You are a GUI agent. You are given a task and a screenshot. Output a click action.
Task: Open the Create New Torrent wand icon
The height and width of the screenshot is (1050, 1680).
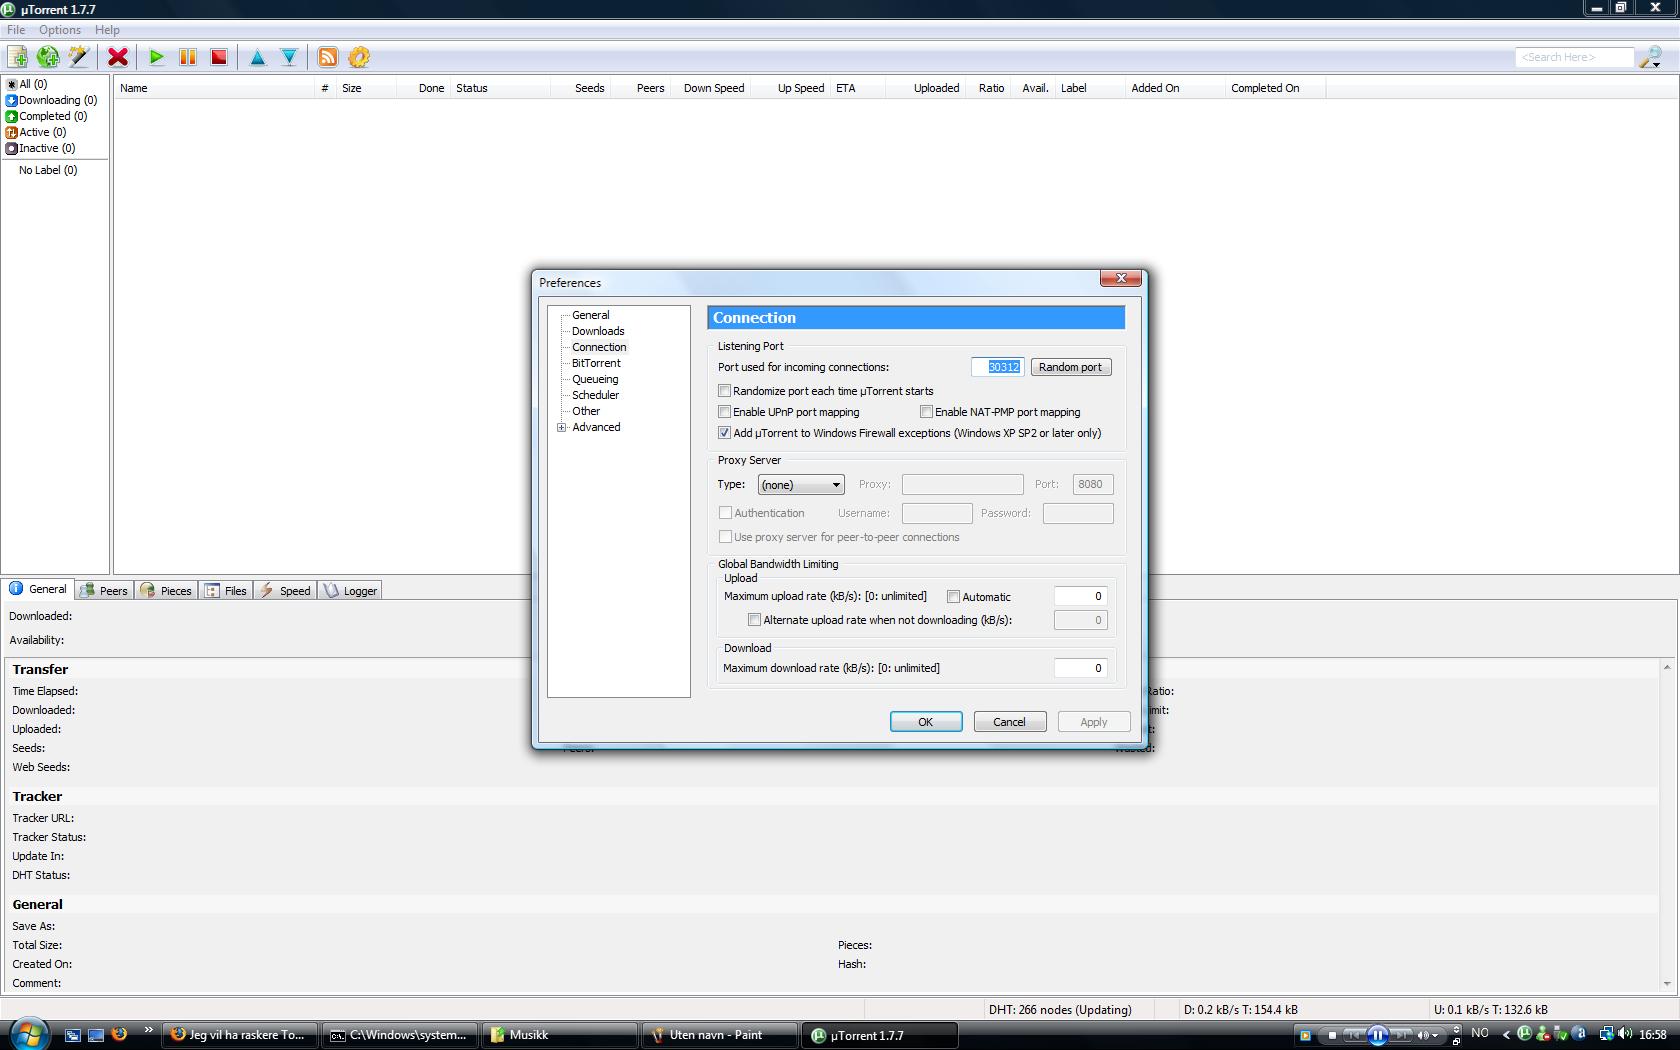79,57
